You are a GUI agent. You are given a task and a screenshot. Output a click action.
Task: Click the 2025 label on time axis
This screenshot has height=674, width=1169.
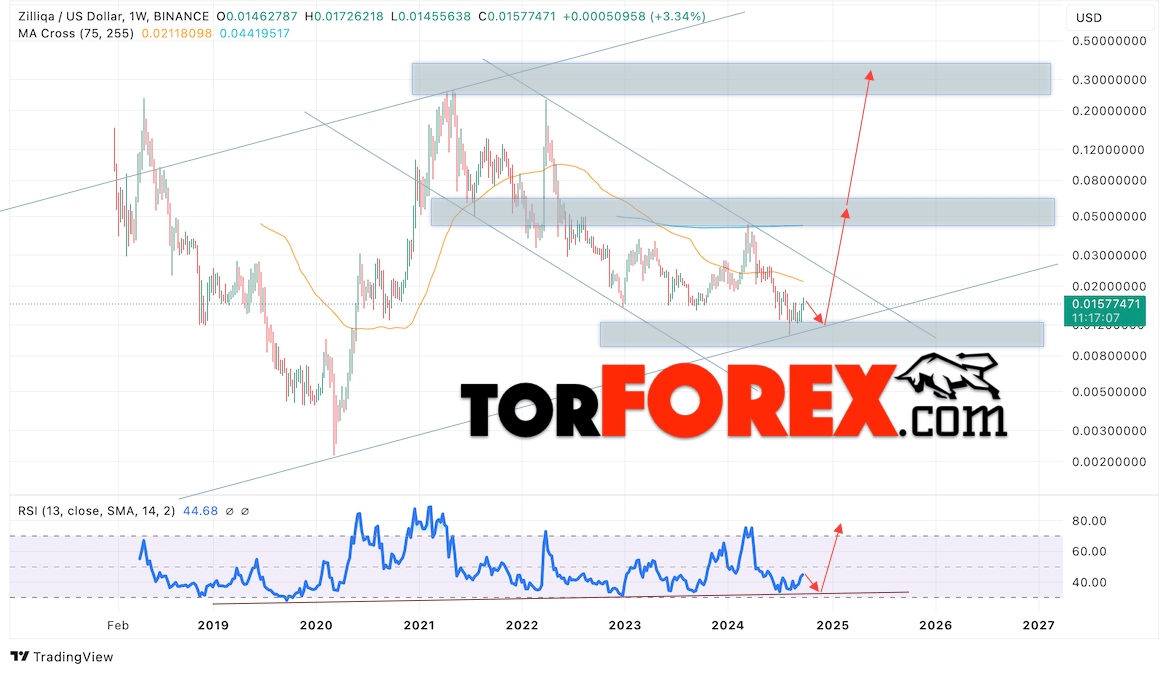tap(833, 626)
